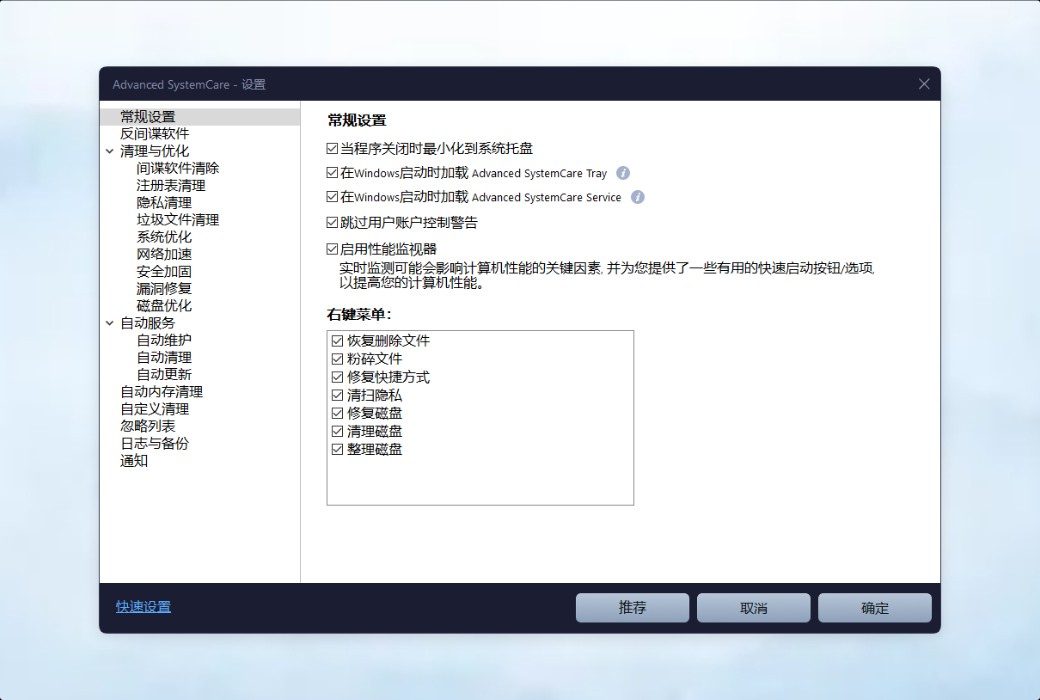Screen dimensions: 1040x700
Task: Open 网络加速 settings
Action: [x=164, y=254]
